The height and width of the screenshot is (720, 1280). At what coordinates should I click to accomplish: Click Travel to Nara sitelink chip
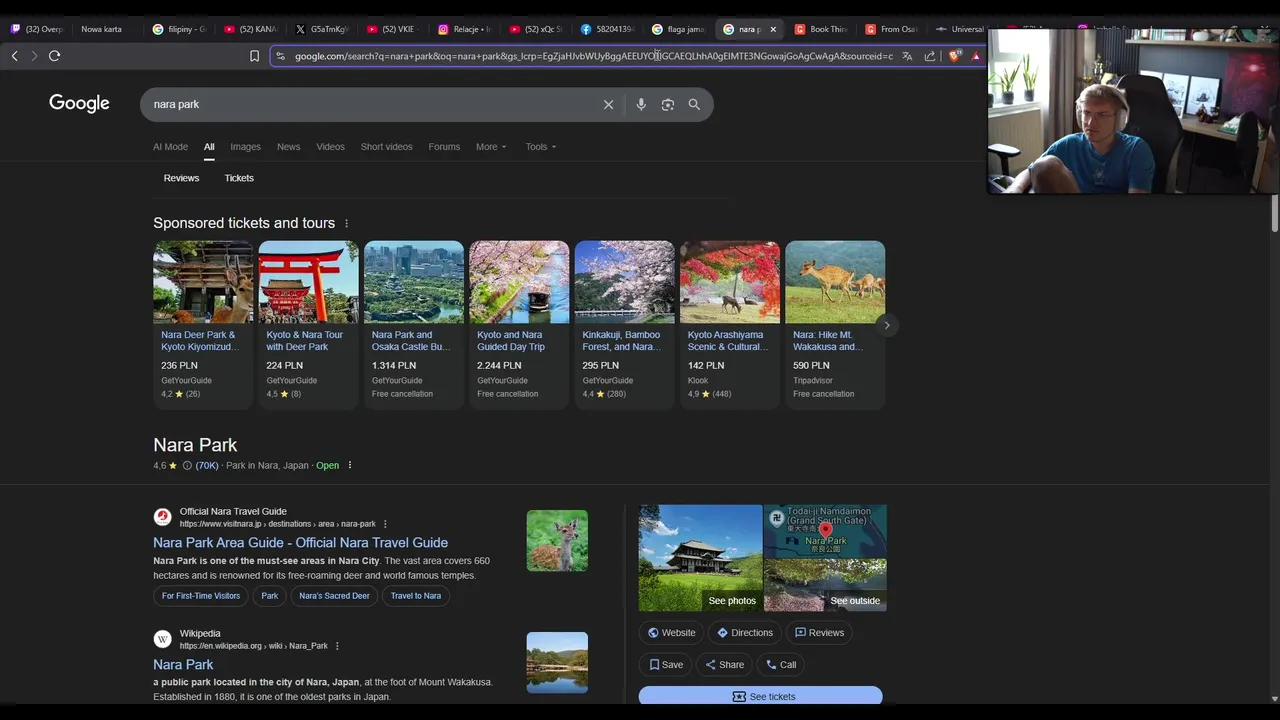click(x=416, y=596)
